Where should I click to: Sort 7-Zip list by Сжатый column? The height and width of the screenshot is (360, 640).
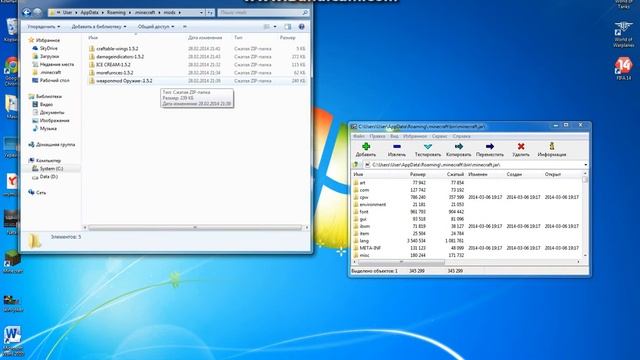point(455,174)
